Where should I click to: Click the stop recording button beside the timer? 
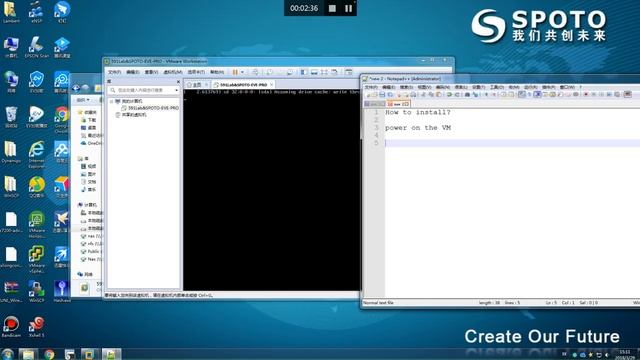[x=332, y=8]
